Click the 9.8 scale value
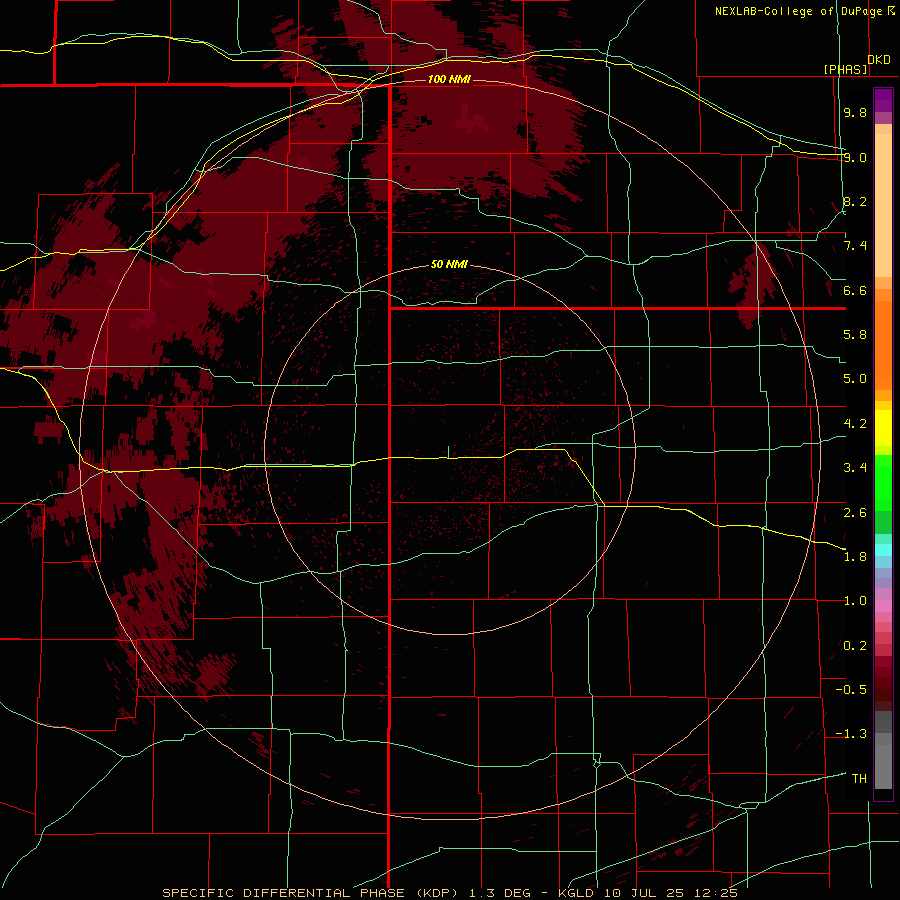Viewport: 900px width, 900px height. click(x=855, y=112)
